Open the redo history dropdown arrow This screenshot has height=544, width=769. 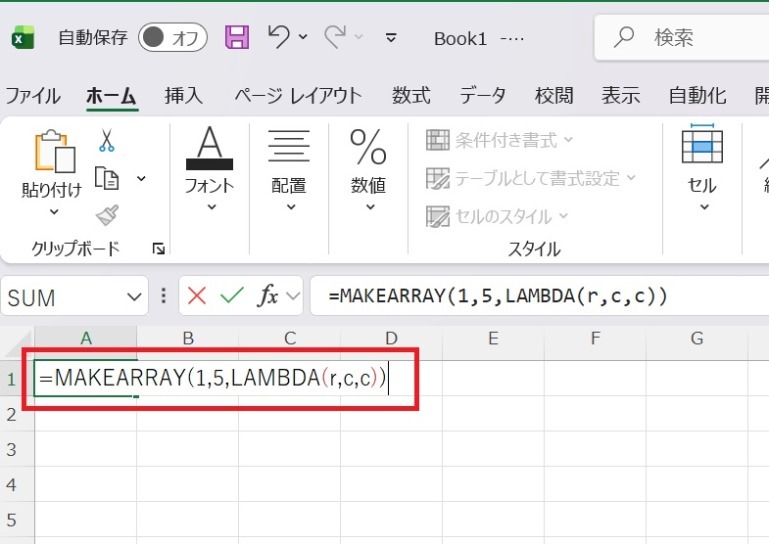[359, 37]
